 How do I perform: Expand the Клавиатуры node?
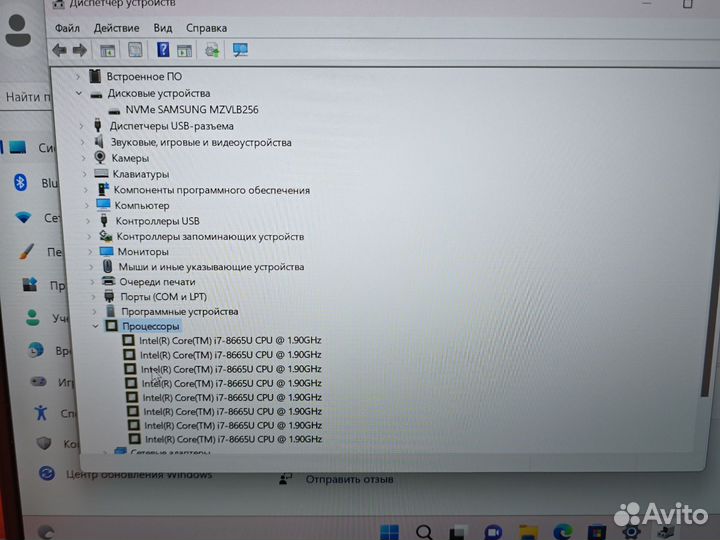(x=85, y=174)
